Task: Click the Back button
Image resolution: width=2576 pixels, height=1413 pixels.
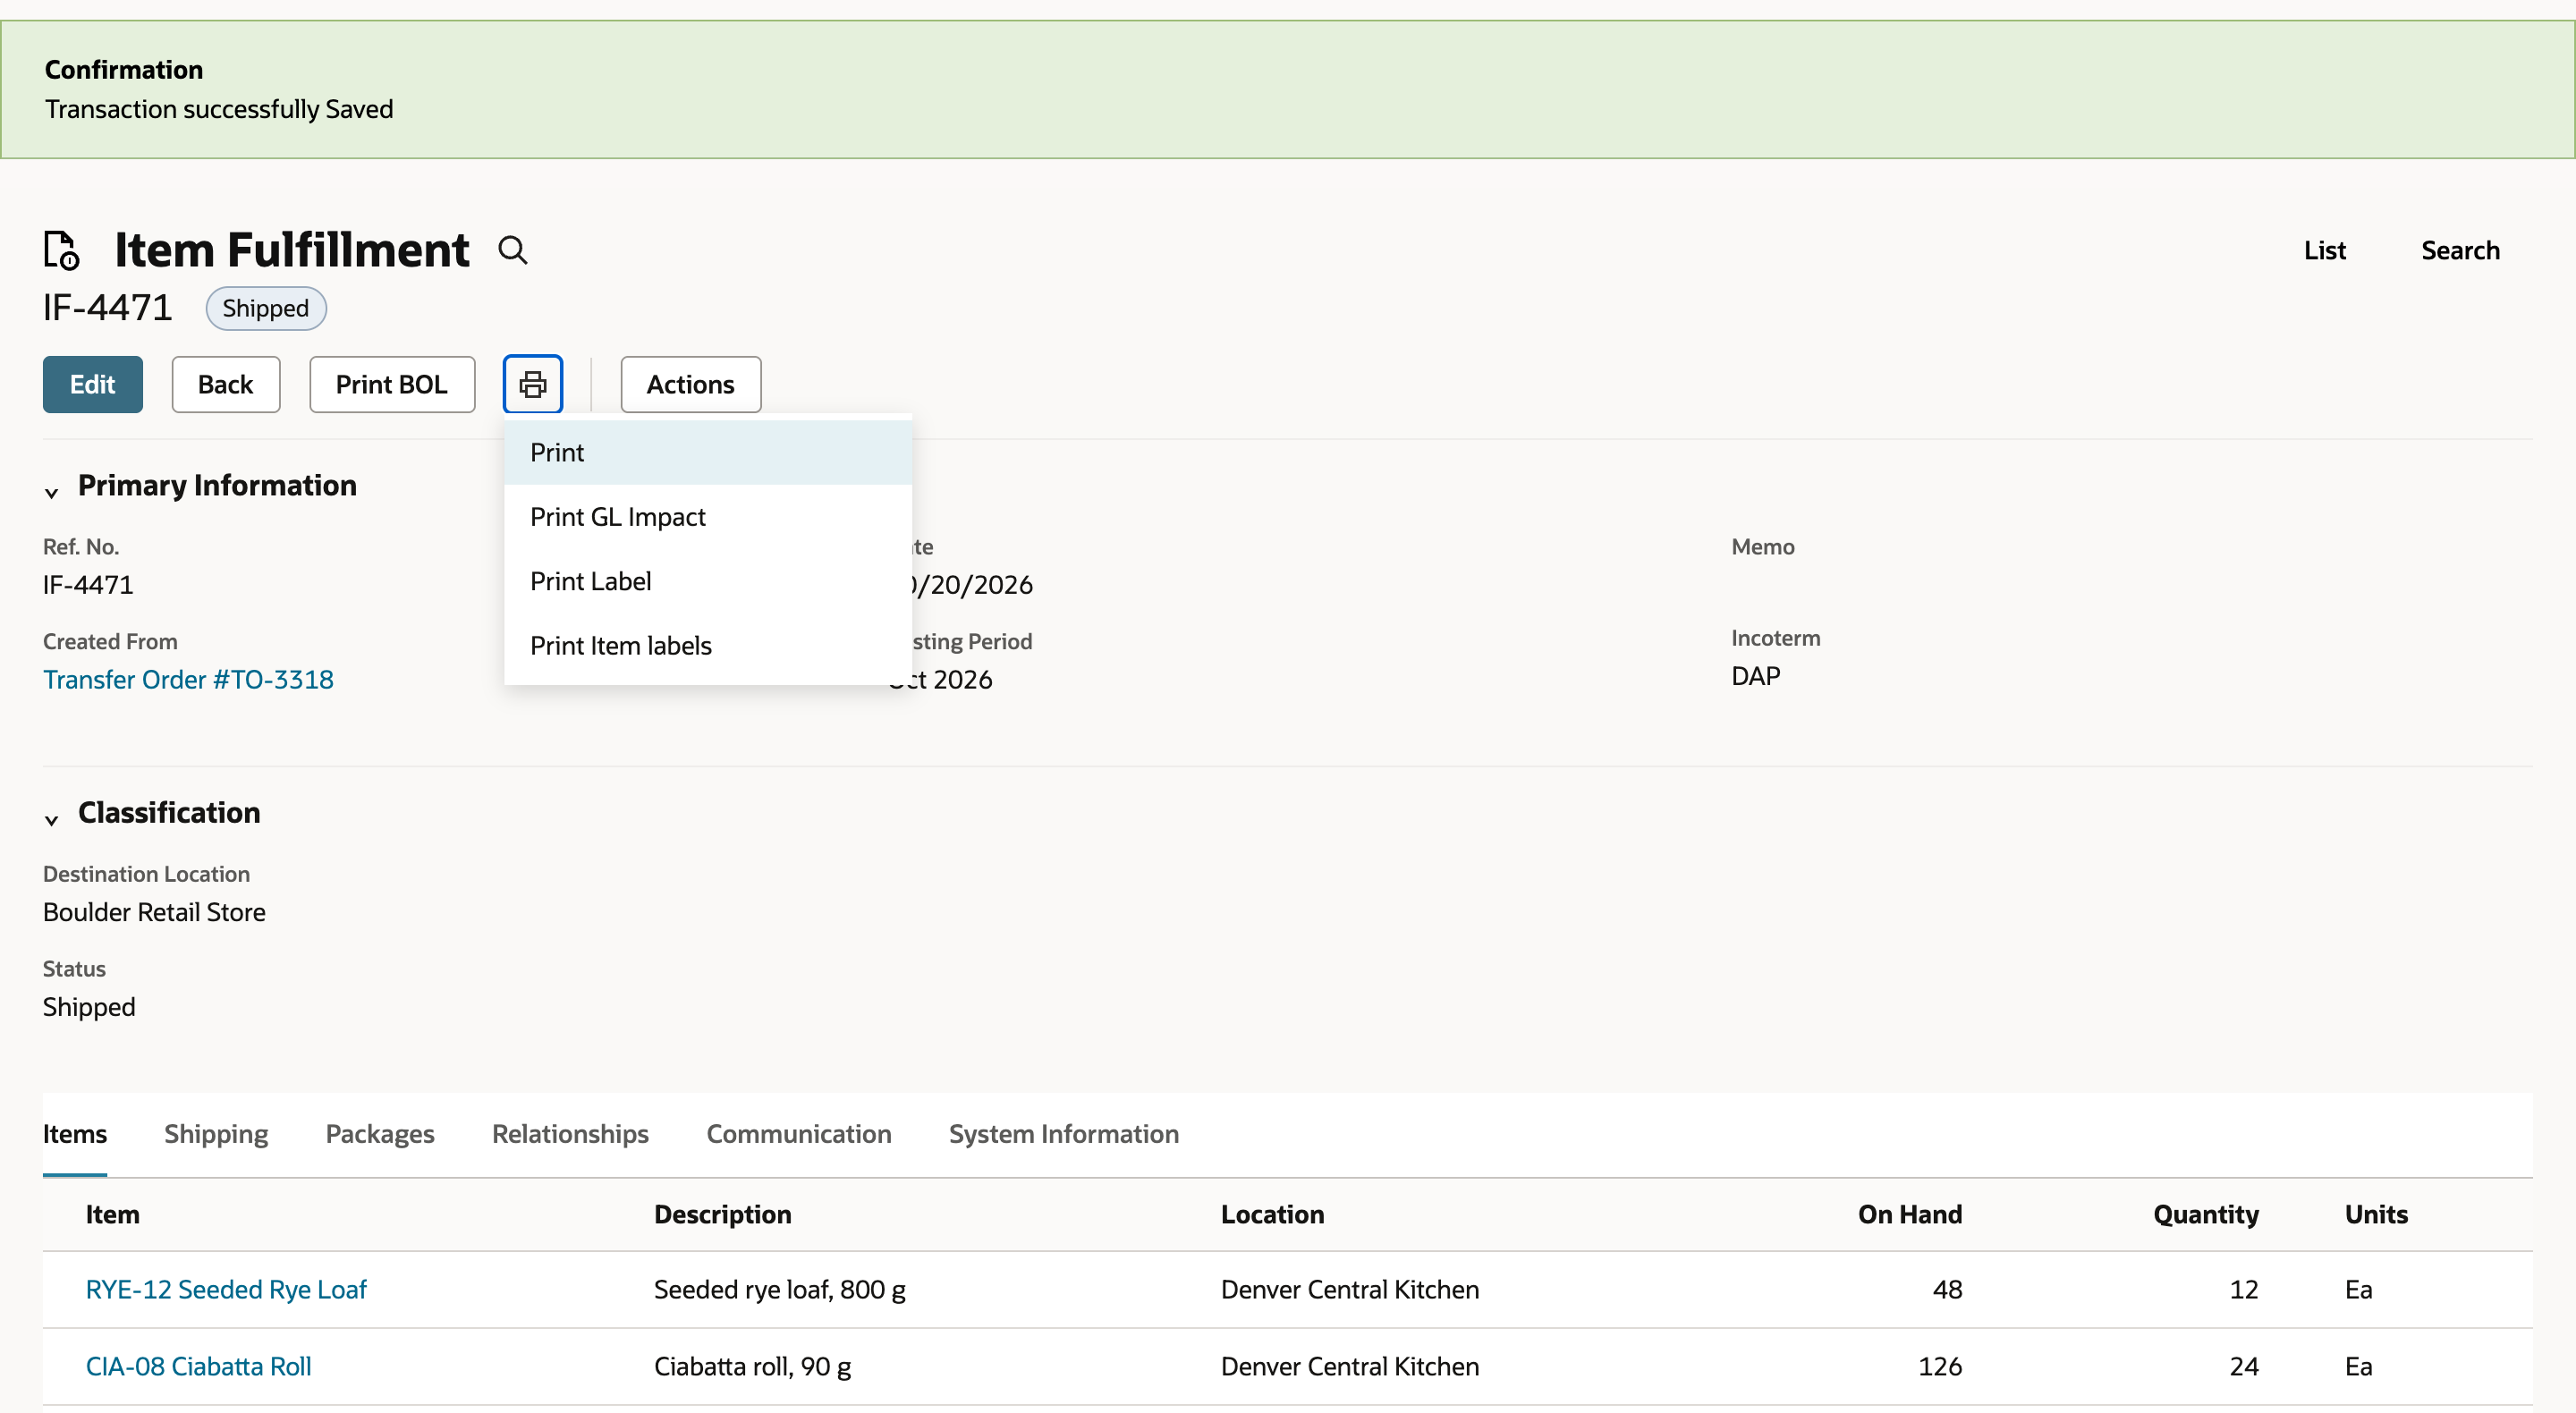Action: (225, 384)
